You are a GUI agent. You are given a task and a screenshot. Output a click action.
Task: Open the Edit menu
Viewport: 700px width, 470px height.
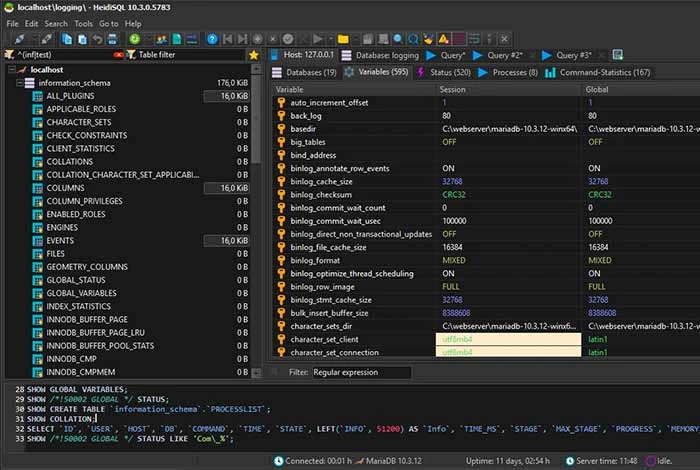pos(31,24)
